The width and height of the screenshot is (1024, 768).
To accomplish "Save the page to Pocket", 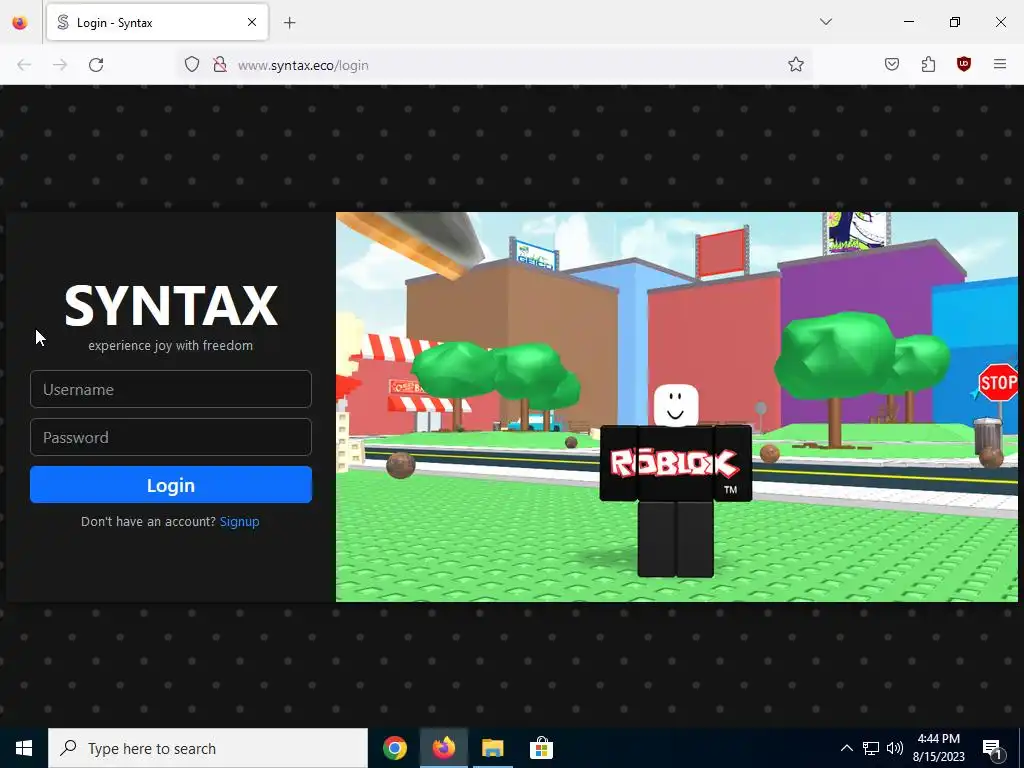I will pos(892,65).
